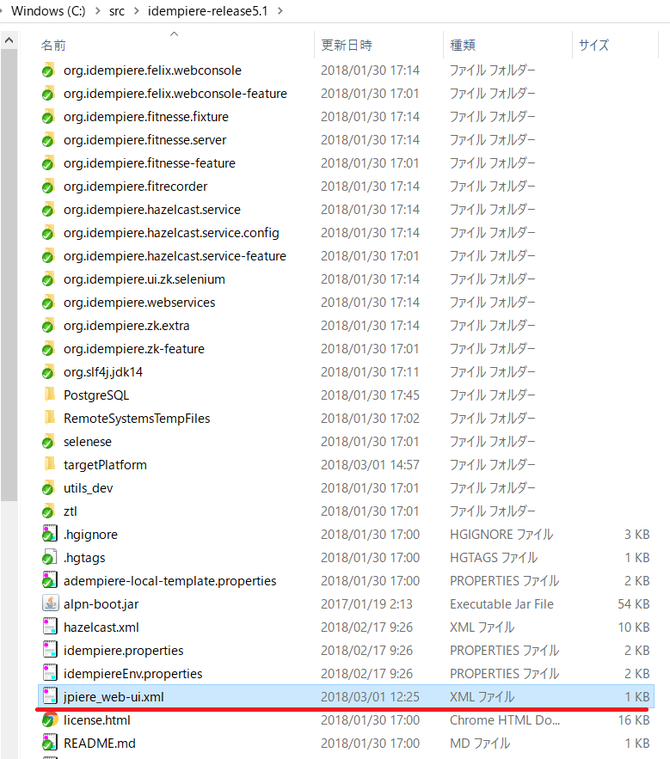Select the license.html file name
The width and height of the screenshot is (670, 759).
[97, 720]
